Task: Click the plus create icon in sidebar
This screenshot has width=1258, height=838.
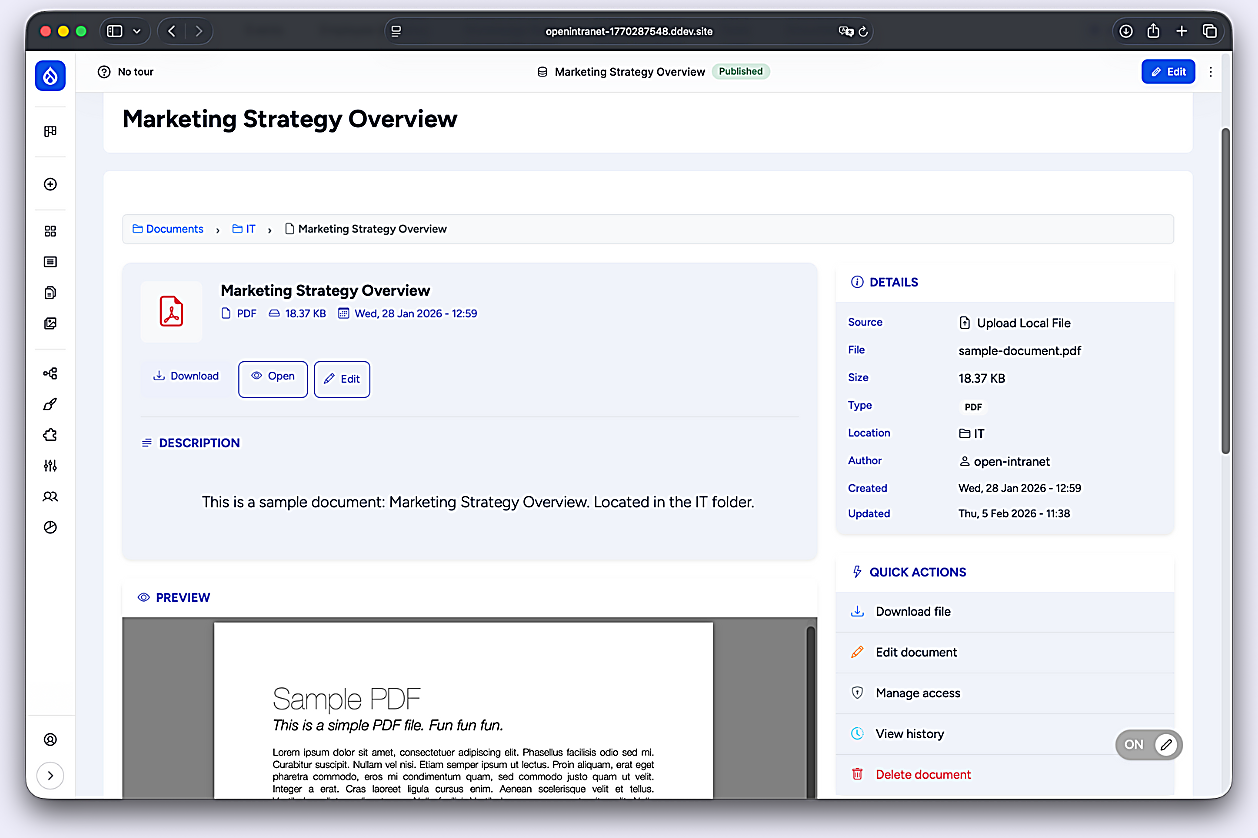Action: (x=50, y=184)
